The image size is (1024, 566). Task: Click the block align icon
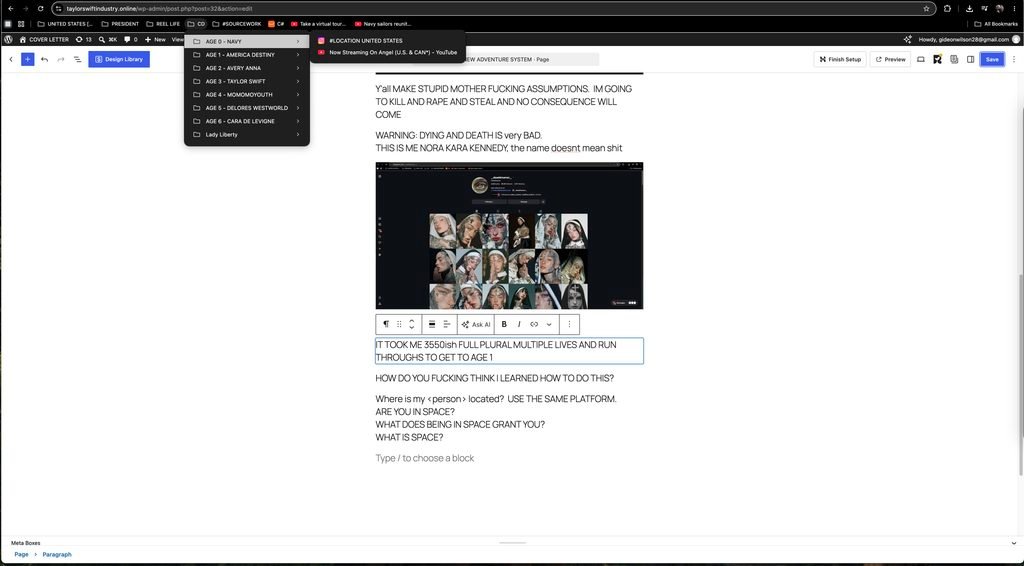coord(432,324)
